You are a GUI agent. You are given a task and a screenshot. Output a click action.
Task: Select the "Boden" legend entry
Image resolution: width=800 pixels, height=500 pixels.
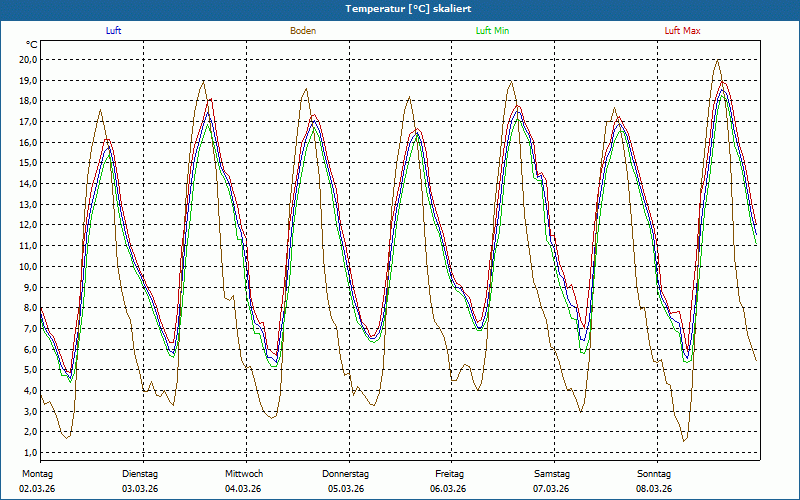[303, 31]
